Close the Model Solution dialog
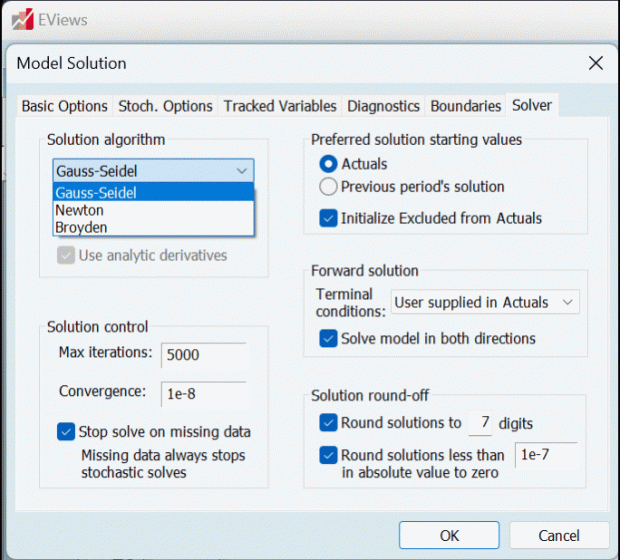This screenshot has height=560, width=620. tap(595, 63)
